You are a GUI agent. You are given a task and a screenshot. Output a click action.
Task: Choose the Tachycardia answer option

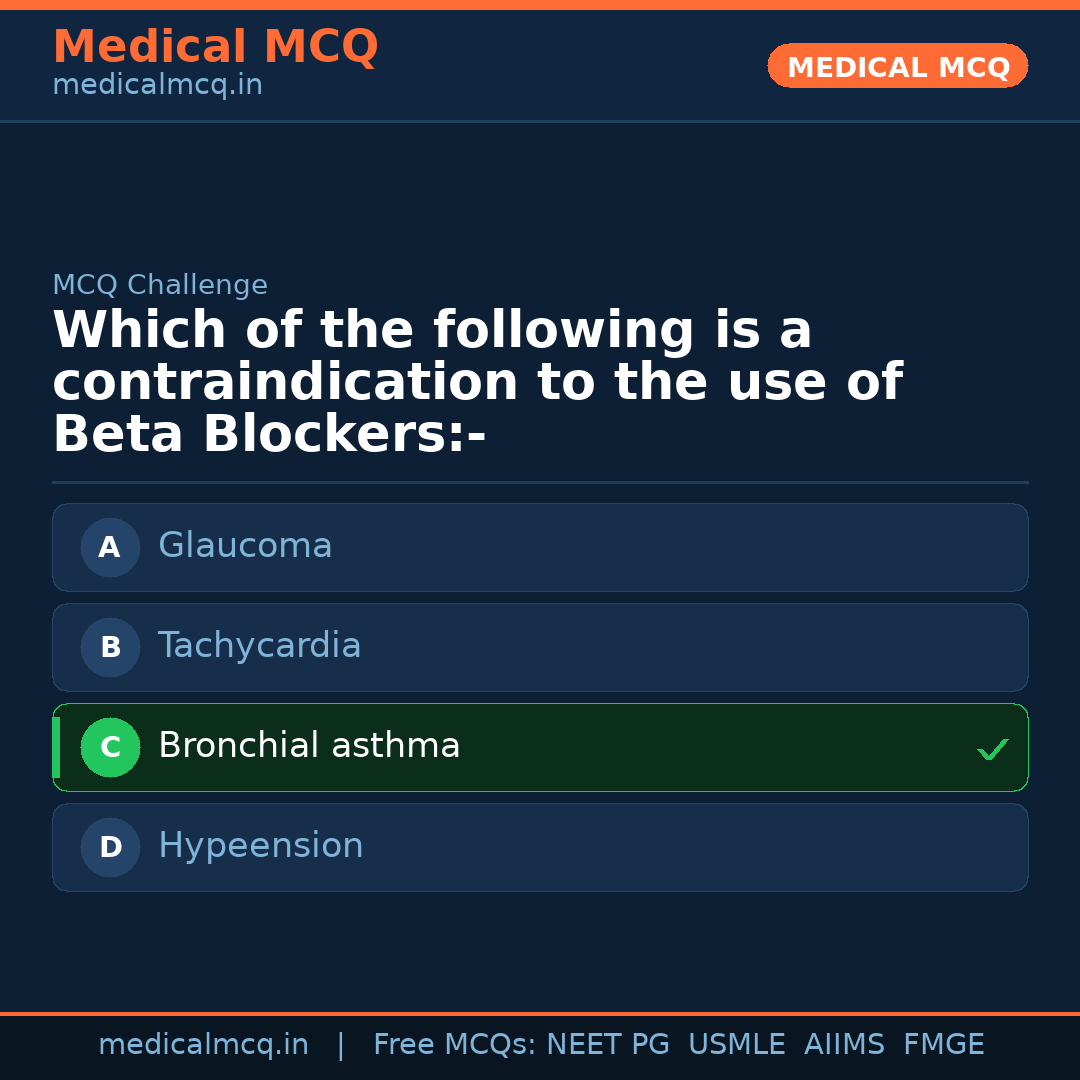tap(540, 647)
